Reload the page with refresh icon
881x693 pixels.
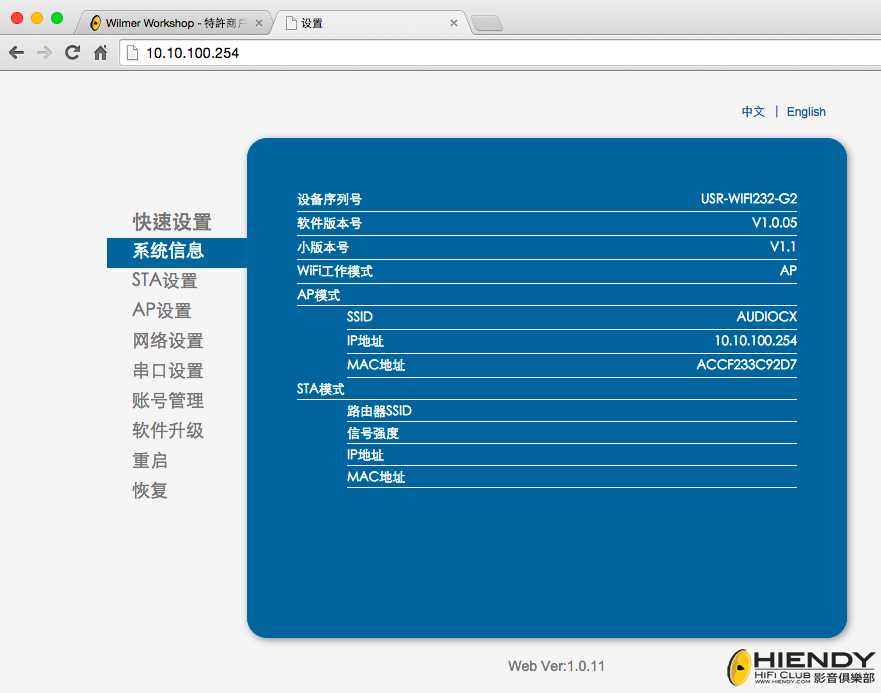(x=72, y=53)
